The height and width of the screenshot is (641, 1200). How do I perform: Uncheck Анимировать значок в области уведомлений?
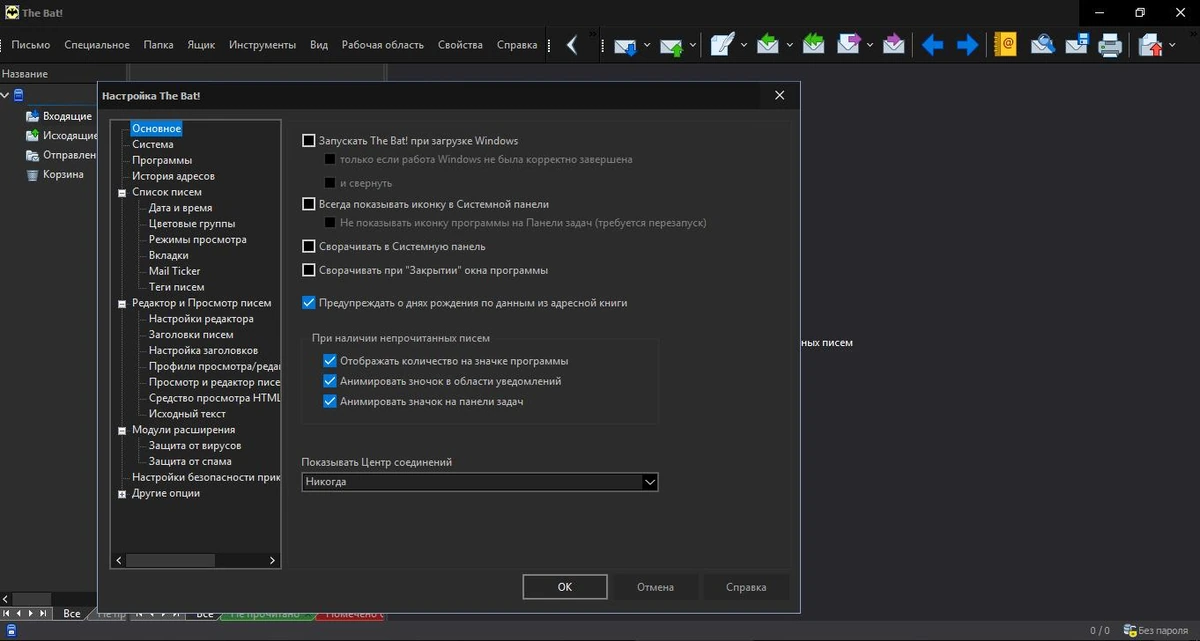330,381
